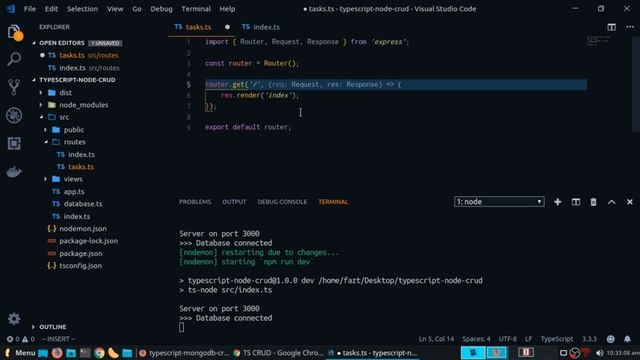Screen dimensions: 640x360
Task: Click the feedback smiley in the status bar
Action: (611, 339)
